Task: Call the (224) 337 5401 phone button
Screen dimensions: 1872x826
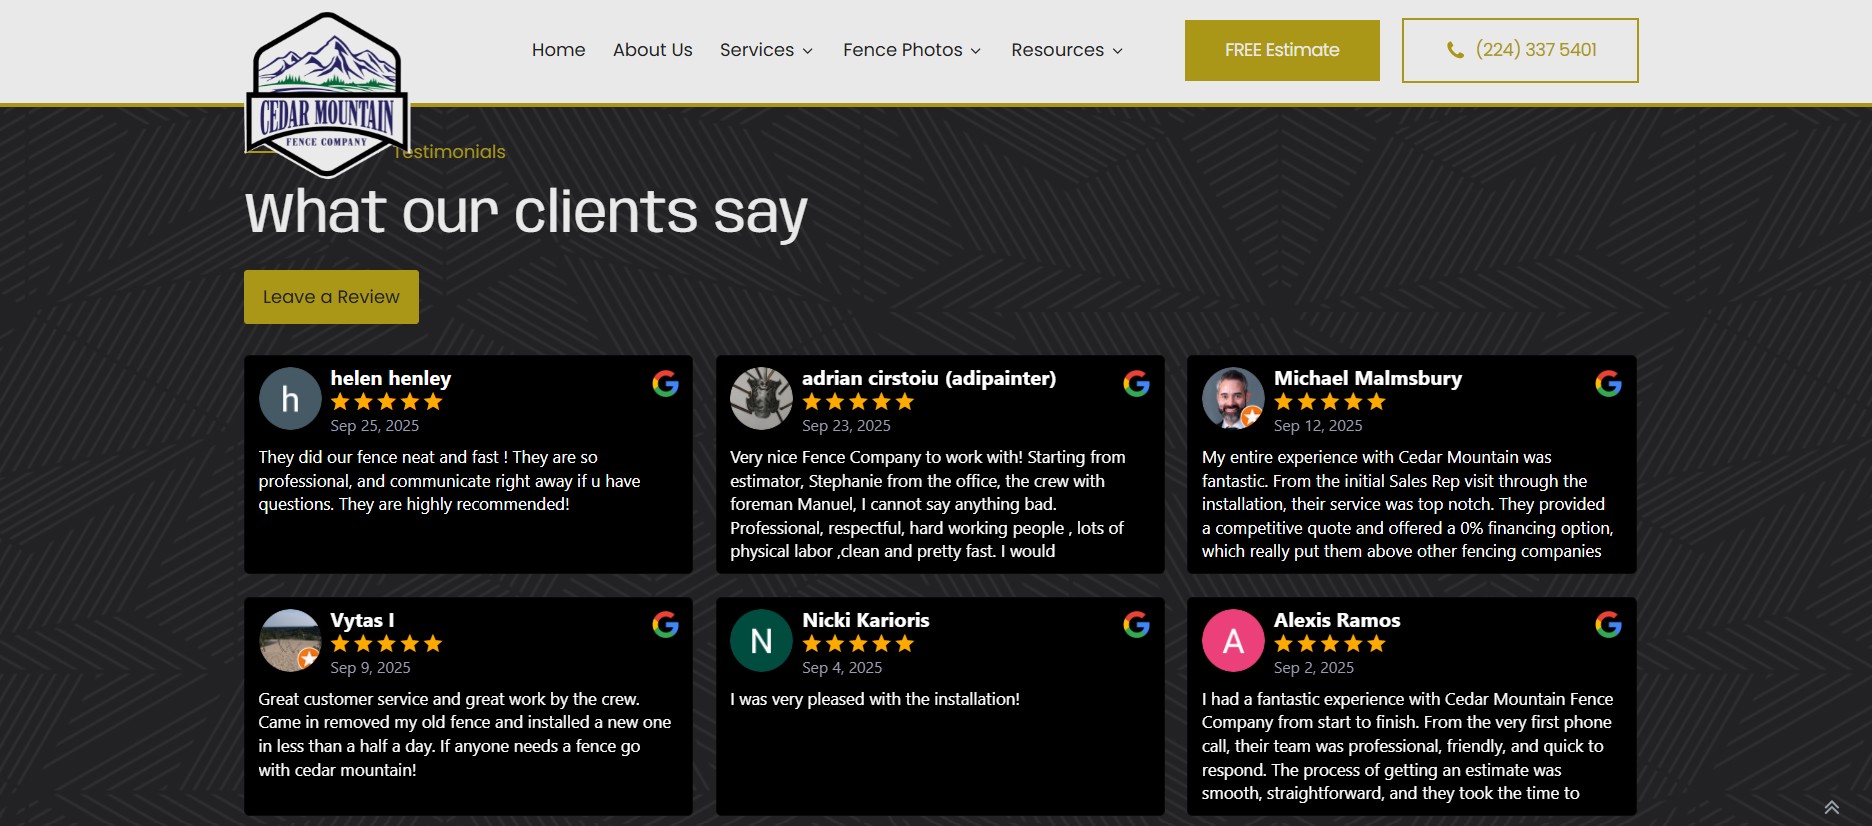Action: [x=1519, y=50]
